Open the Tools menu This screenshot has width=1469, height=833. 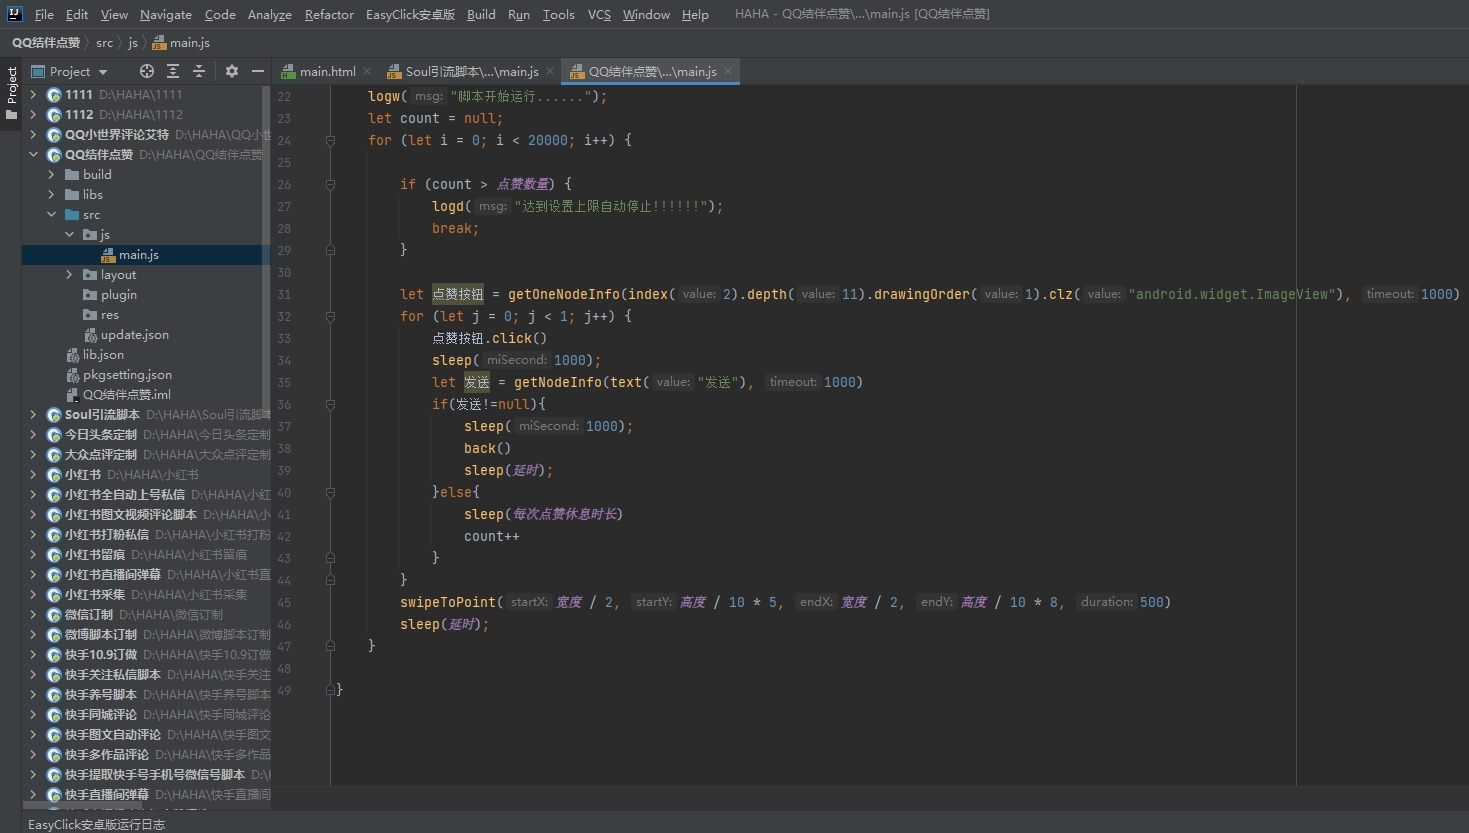pos(559,14)
